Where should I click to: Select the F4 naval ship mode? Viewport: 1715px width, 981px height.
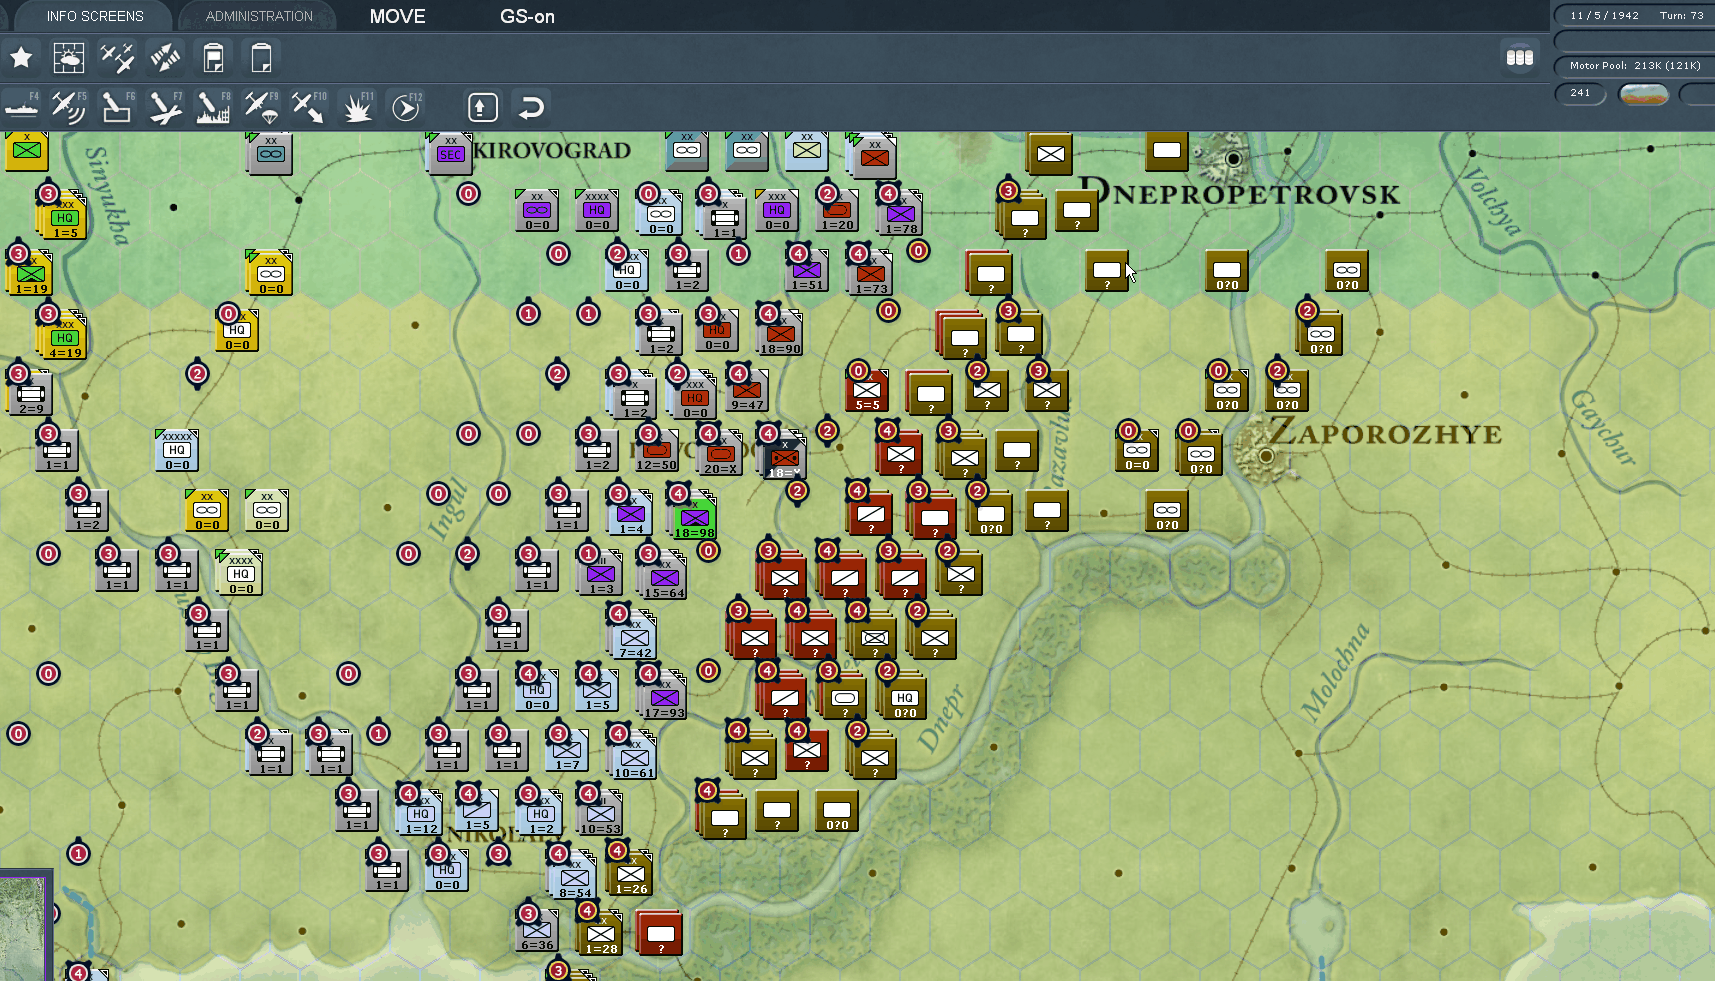tap(21, 106)
